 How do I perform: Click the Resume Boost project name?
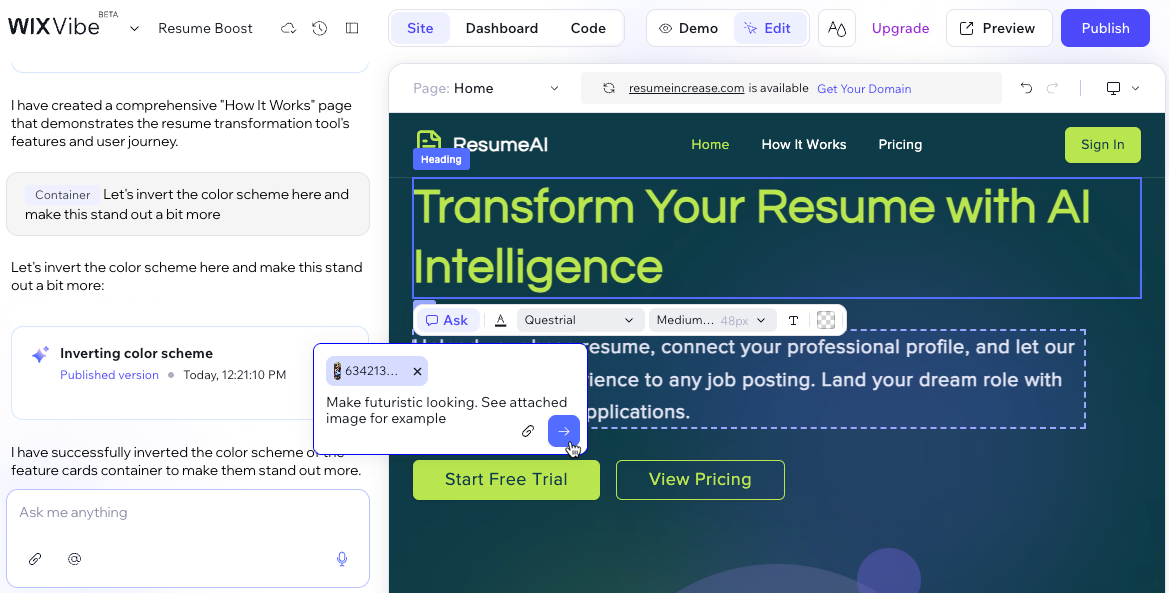coord(205,28)
